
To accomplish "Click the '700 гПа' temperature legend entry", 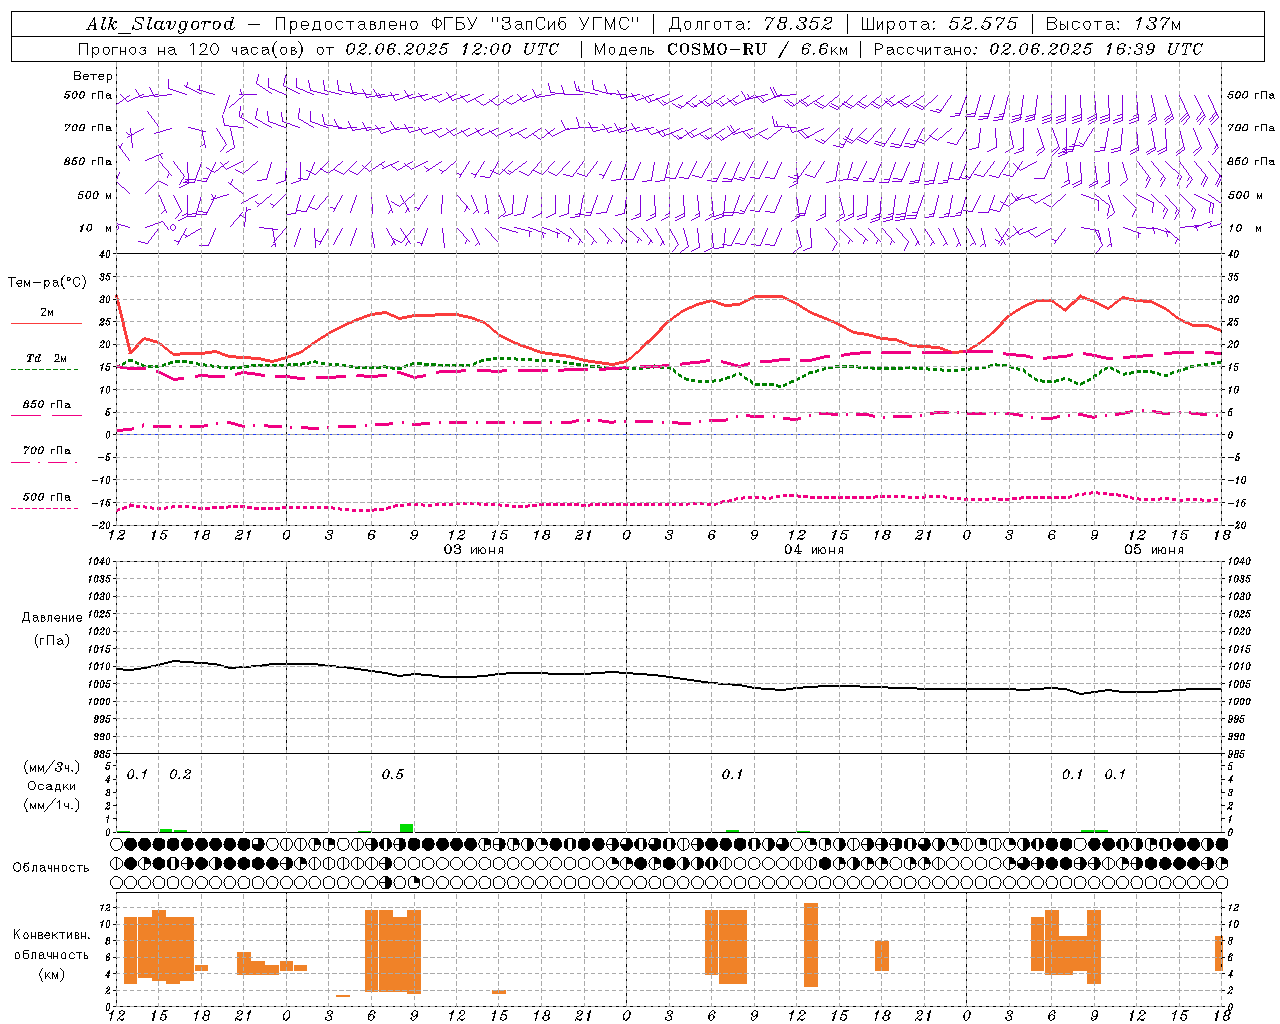I will click(47, 450).
